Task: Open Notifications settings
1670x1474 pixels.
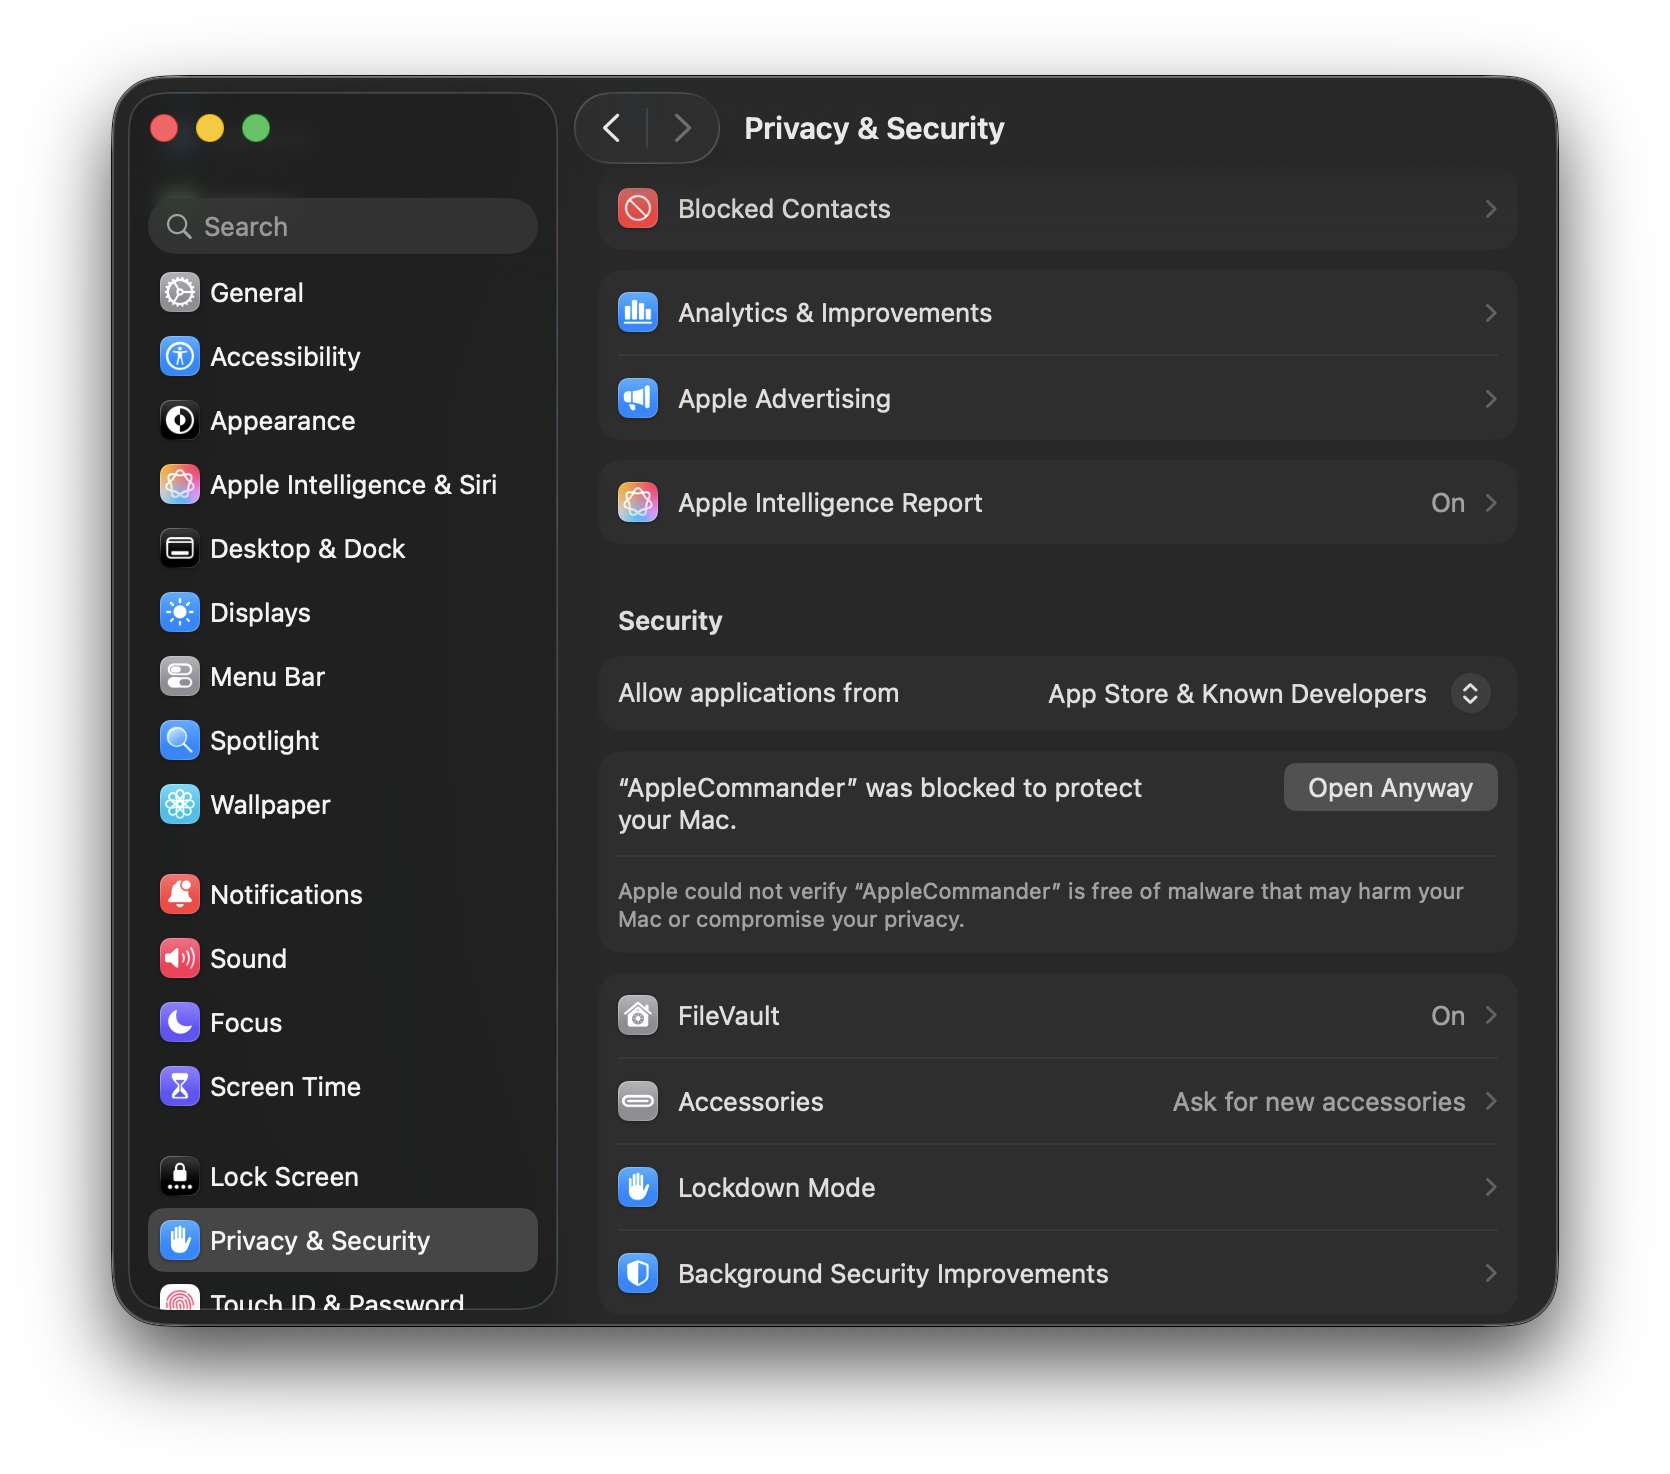Action: coord(343,895)
